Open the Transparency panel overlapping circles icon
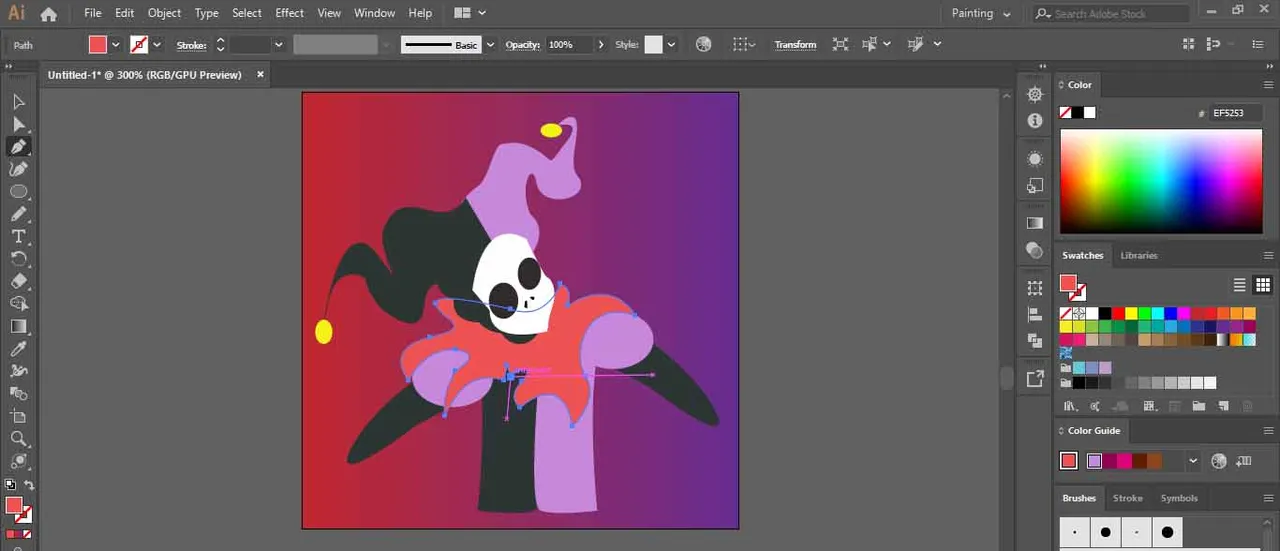 click(1035, 249)
